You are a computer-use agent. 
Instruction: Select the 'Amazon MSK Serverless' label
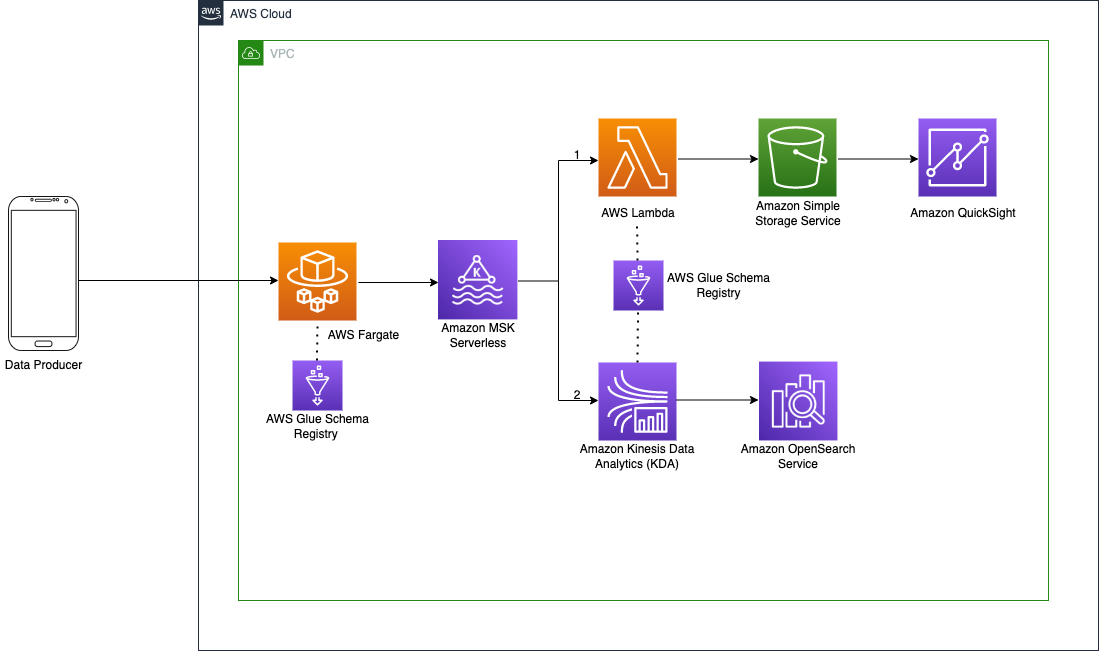[478, 335]
